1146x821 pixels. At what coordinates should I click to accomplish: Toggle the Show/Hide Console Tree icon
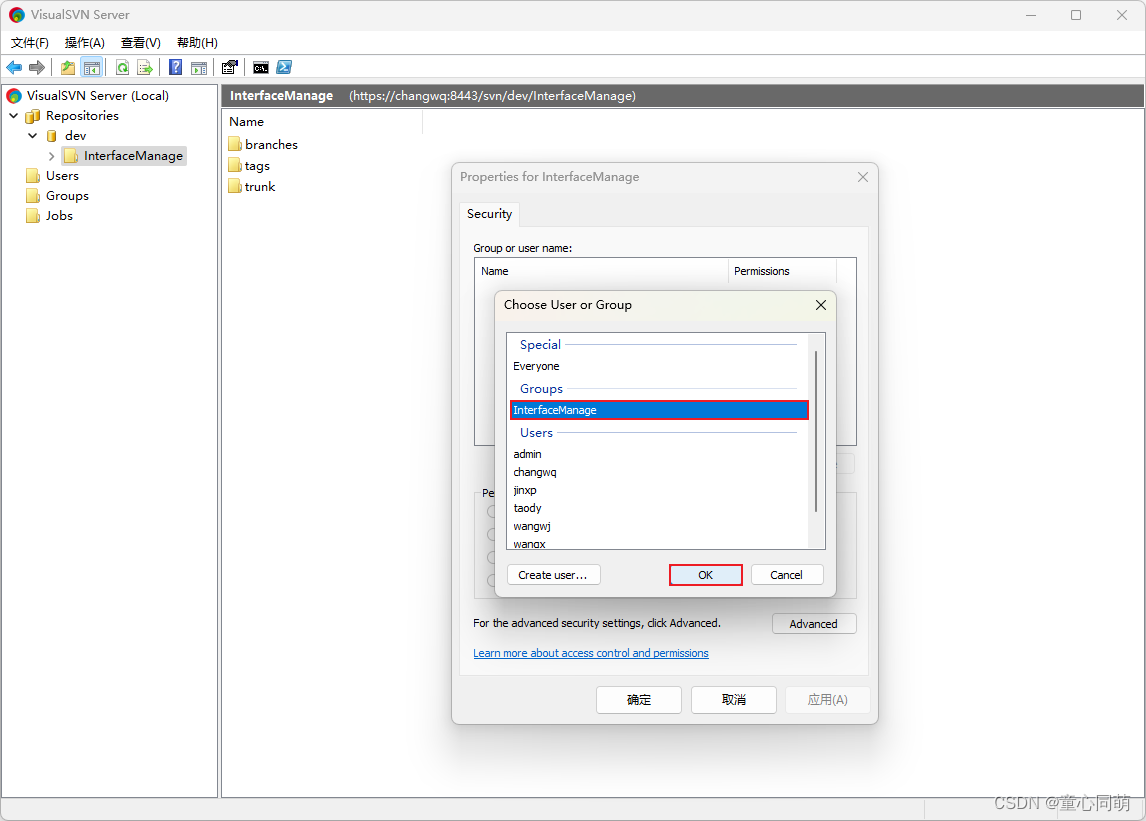point(91,67)
